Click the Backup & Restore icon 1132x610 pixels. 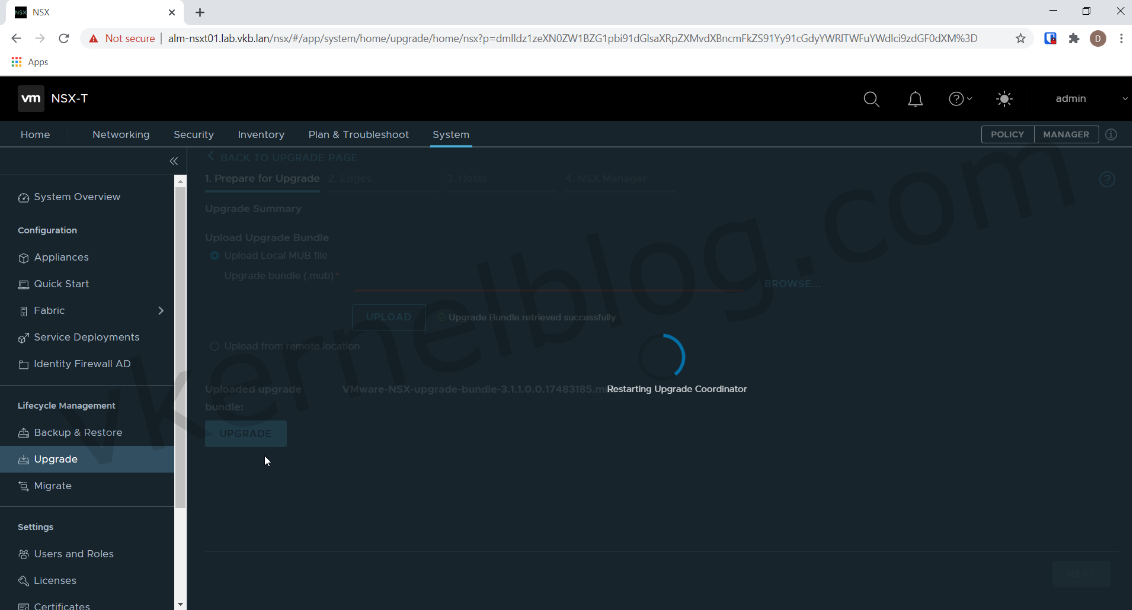pyautogui.click(x=22, y=432)
